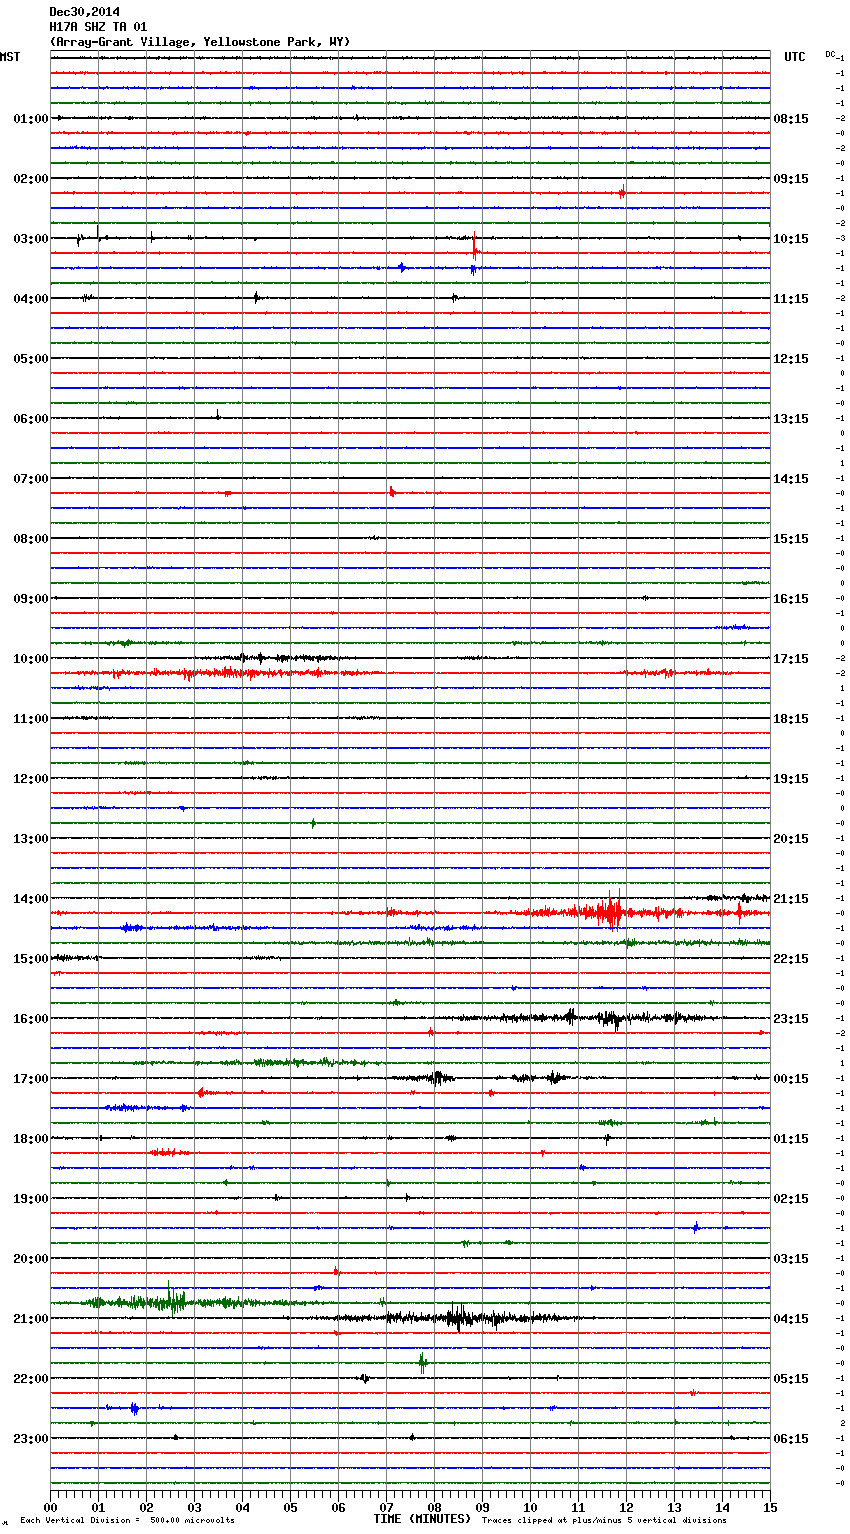Viewport: 850px width, 1534px height.
Task: Select the 13:00 MST time label
Action: point(30,839)
